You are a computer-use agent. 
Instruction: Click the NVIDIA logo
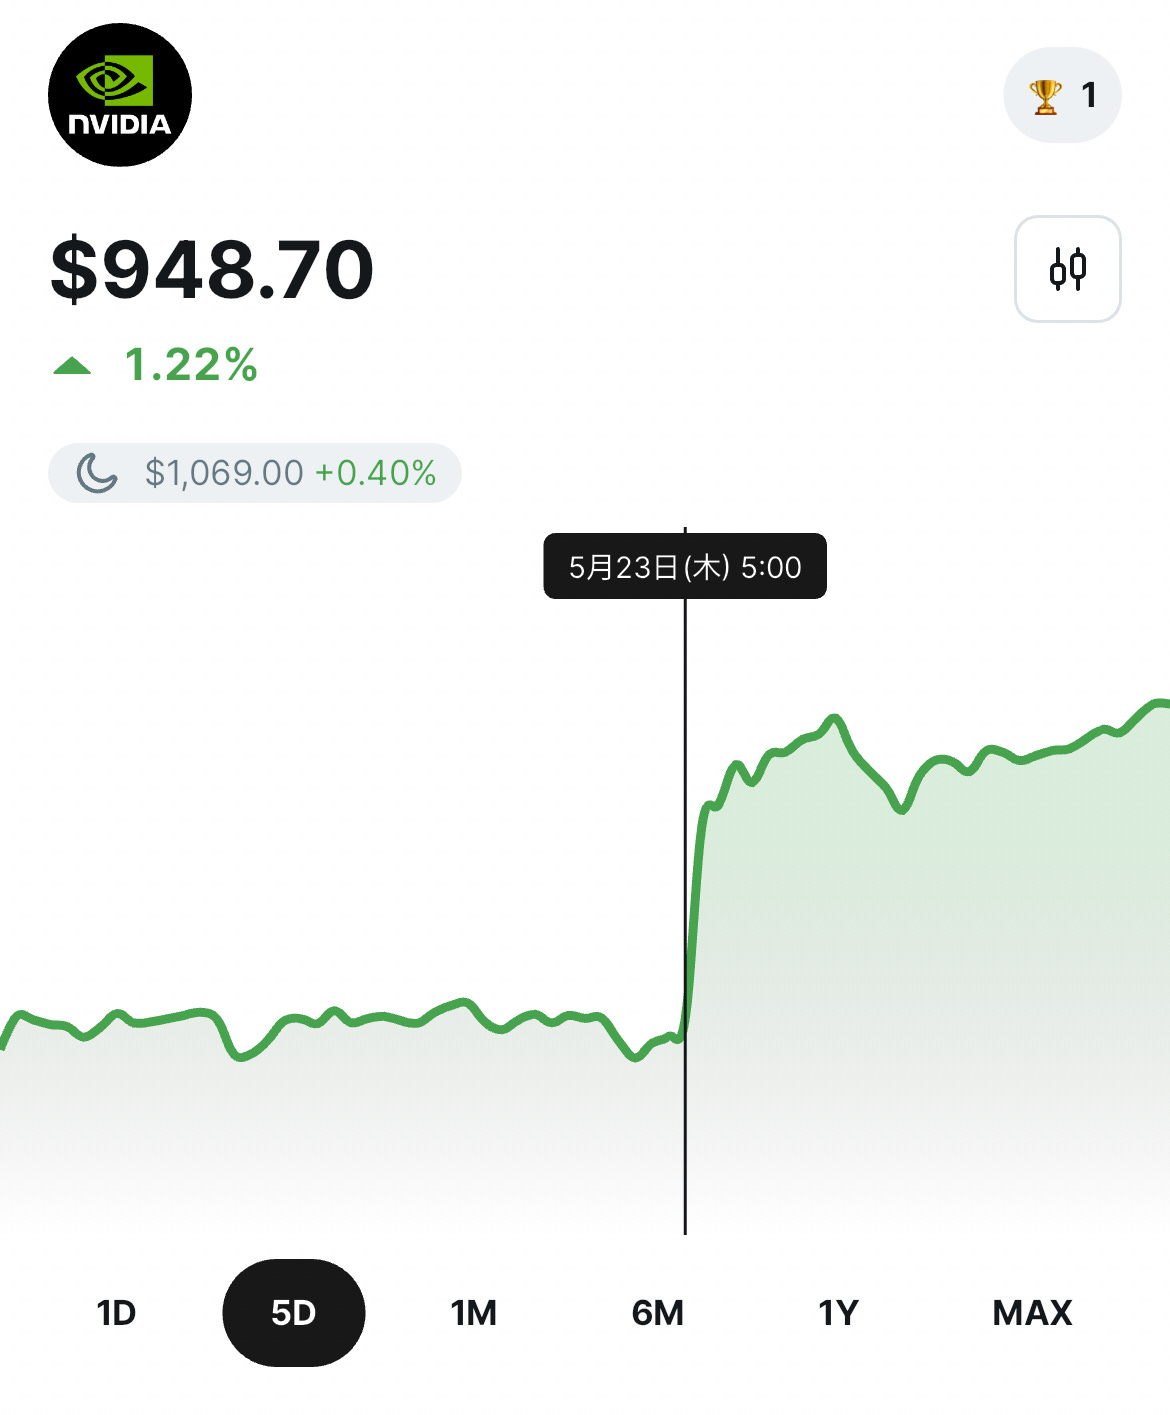[120, 95]
